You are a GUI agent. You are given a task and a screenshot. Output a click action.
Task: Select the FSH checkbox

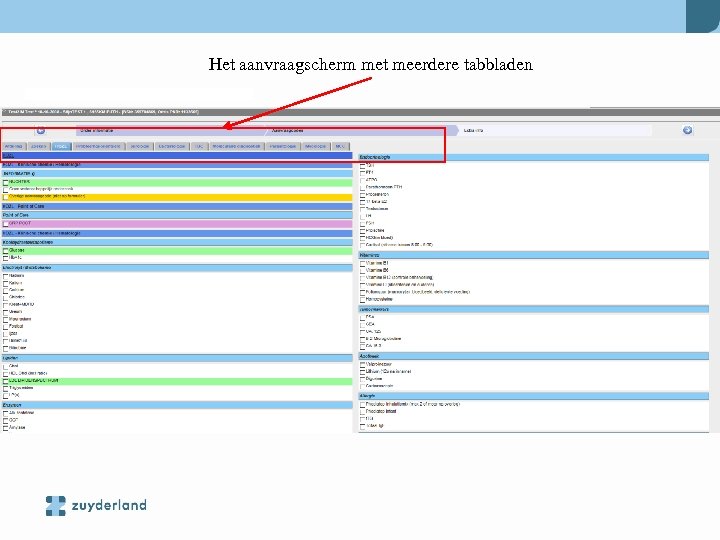pyautogui.click(x=362, y=223)
